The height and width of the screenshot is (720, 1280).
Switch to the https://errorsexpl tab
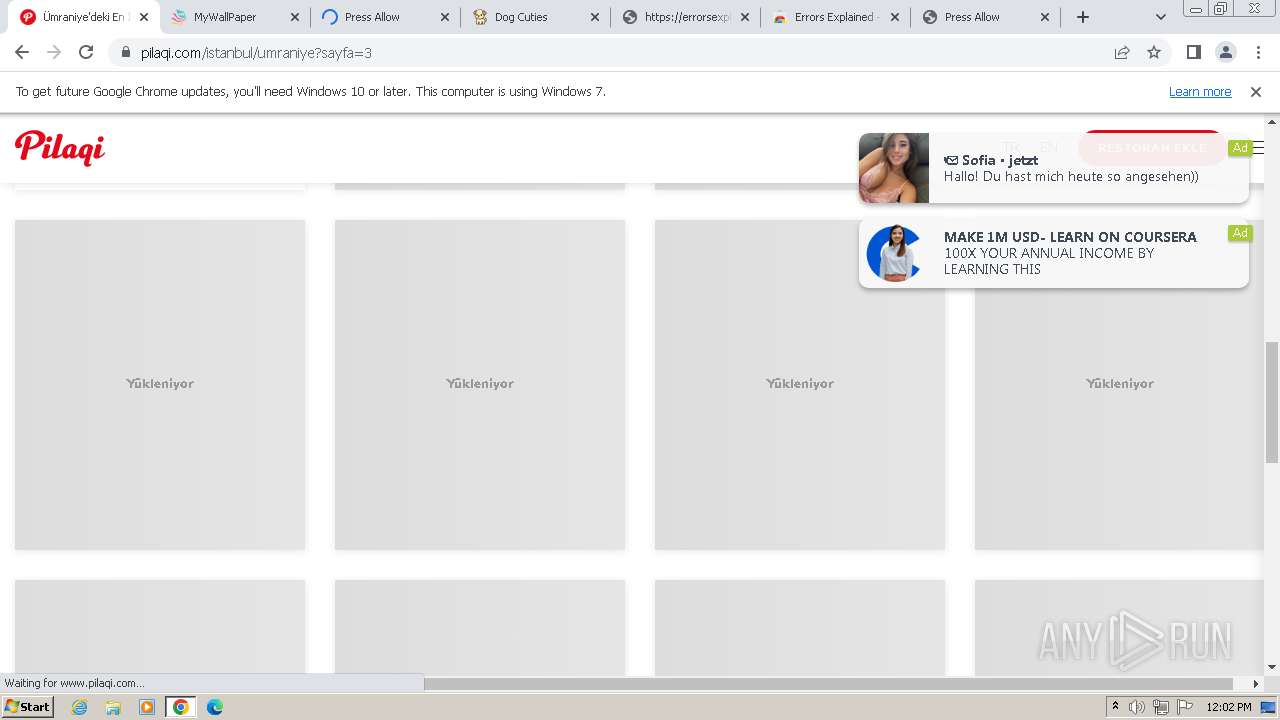tap(686, 17)
